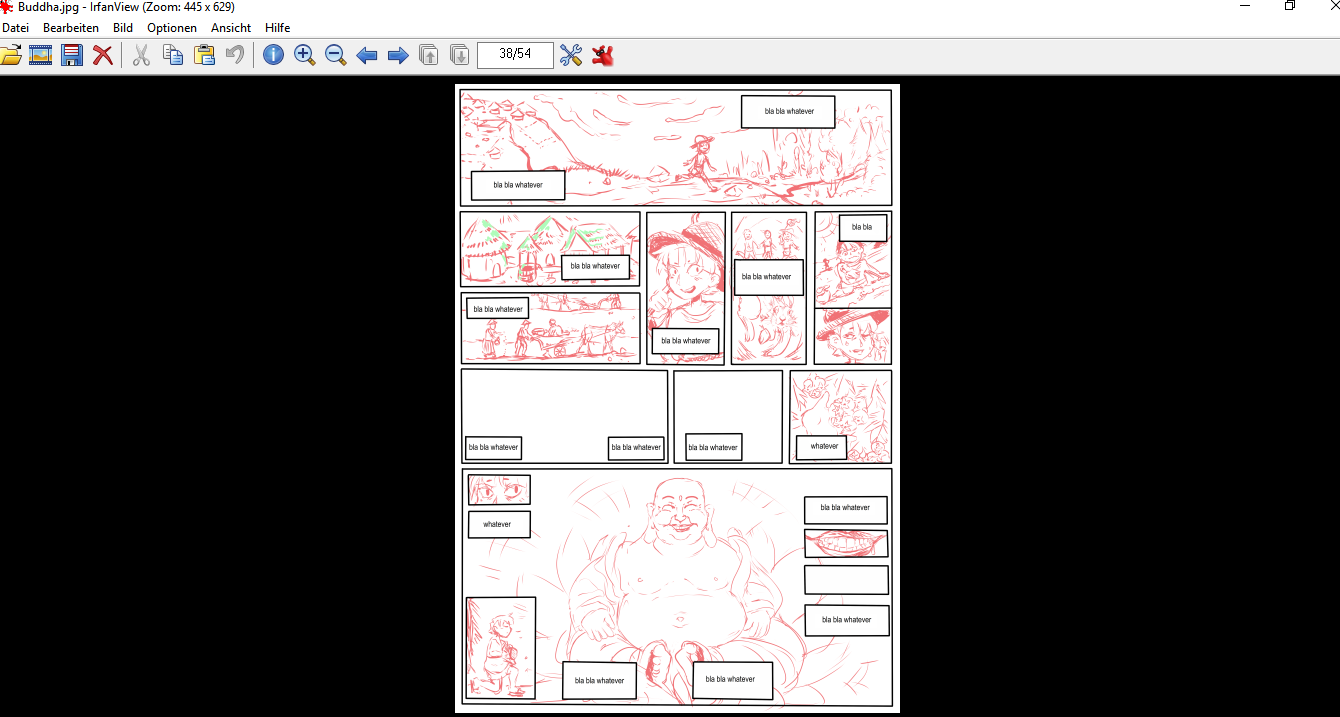The width and height of the screenshot is (1340, 717).
Task: Click the red IrfanView About icon
Action: pyautogui.click(x=602, y=55)
